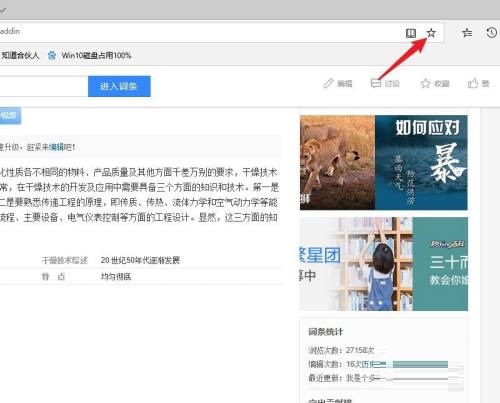Click the reading view book icon
This screenshot has height=403, width=500.
(411, 33)
